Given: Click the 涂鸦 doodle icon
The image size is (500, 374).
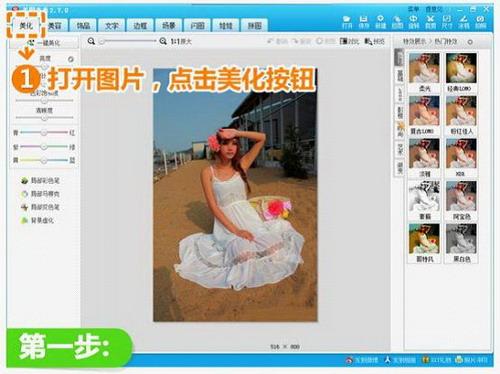Looking at the screenshot, I should pyautogui.click(x=463, y=22).
